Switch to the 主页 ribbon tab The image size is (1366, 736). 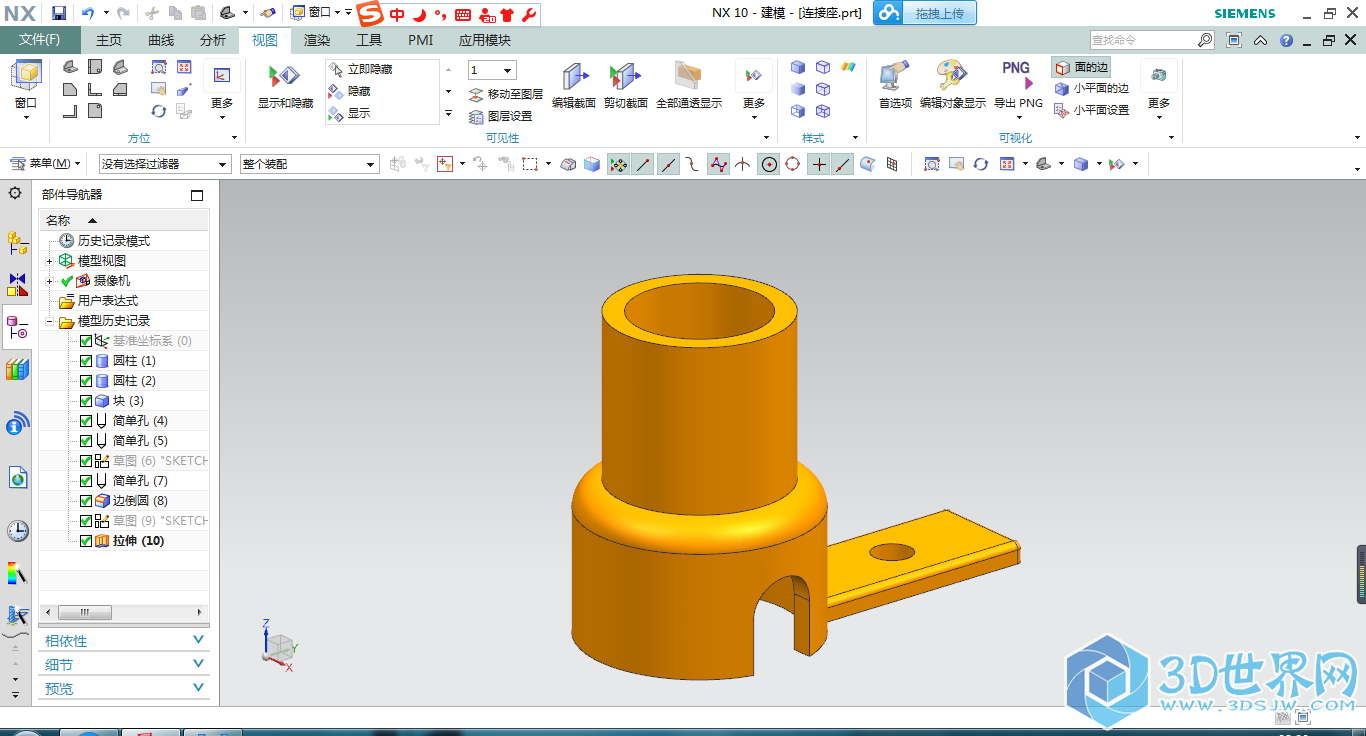[x=108, y=40]
